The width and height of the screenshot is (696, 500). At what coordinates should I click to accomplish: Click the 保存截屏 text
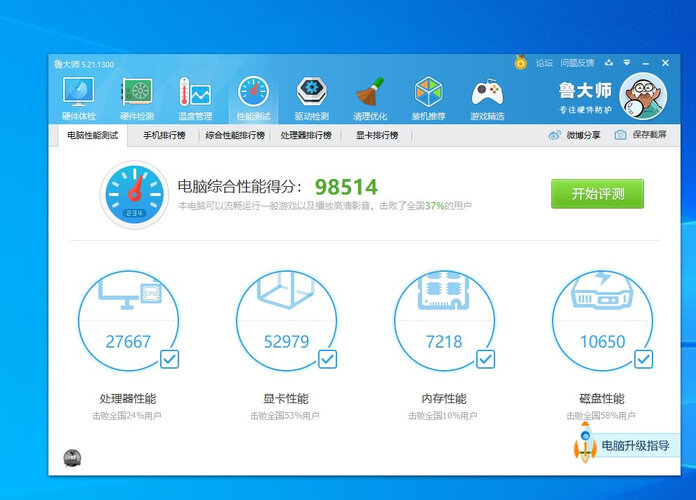click(x=649, y=135)
